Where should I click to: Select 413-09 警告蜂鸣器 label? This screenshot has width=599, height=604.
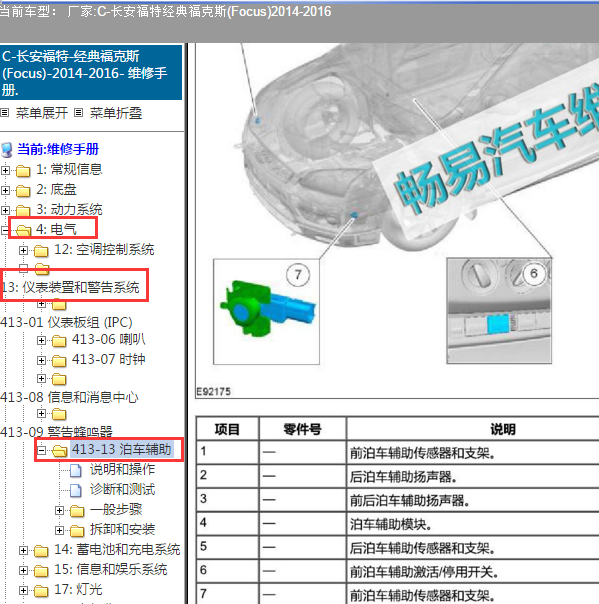pyautogui.click(x=57, y=432)
